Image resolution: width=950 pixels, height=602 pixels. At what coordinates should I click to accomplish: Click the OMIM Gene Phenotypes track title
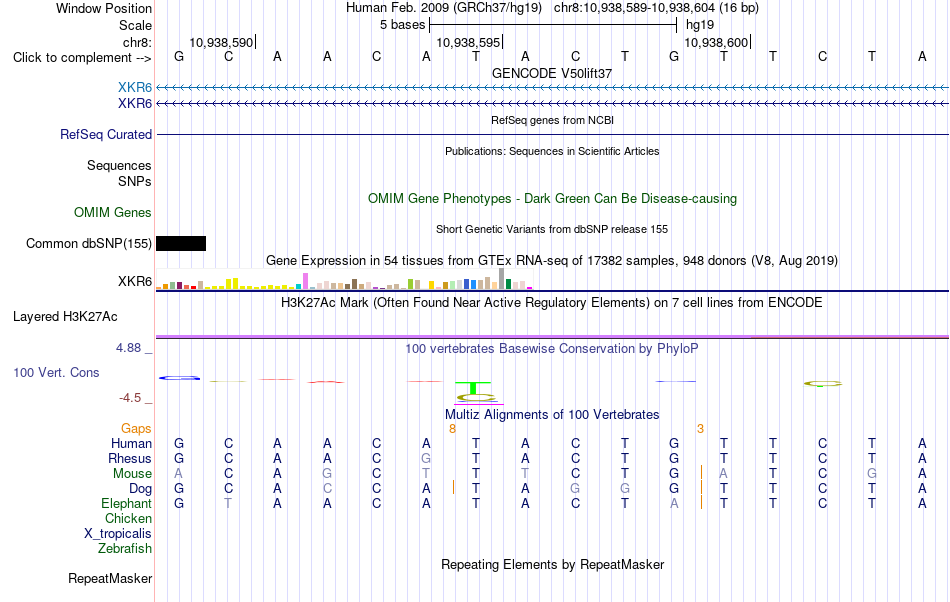click(553, 199)
